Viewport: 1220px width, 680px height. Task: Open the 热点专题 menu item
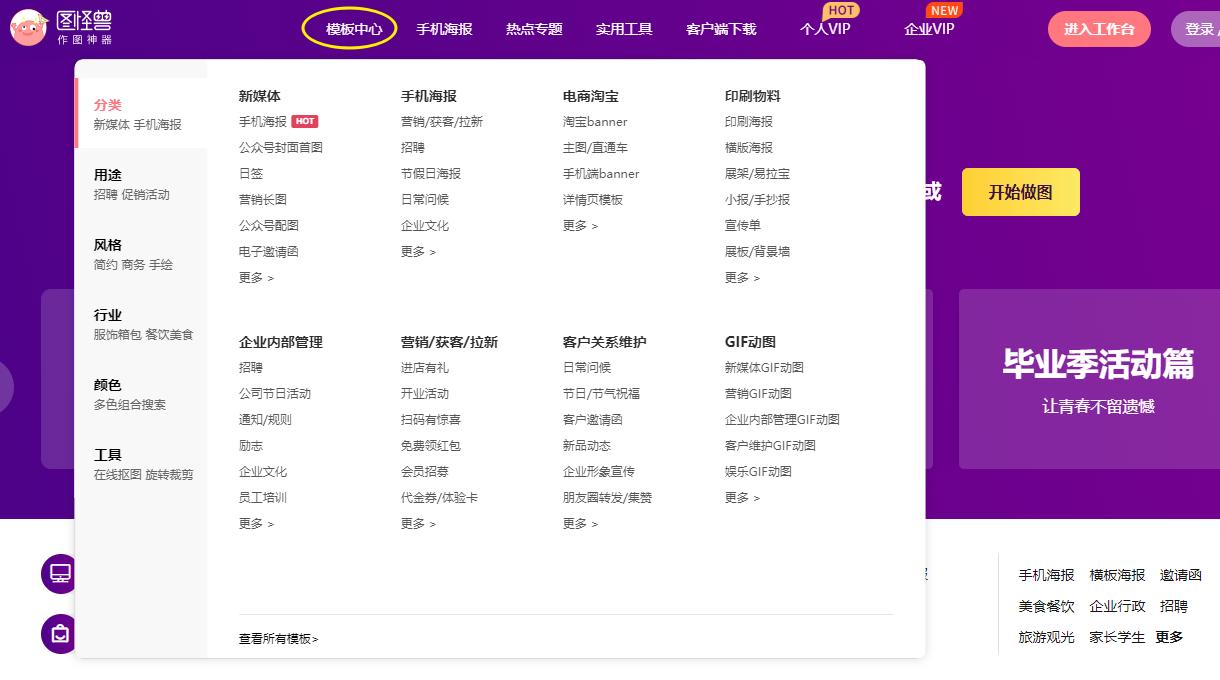pos(534,29)
